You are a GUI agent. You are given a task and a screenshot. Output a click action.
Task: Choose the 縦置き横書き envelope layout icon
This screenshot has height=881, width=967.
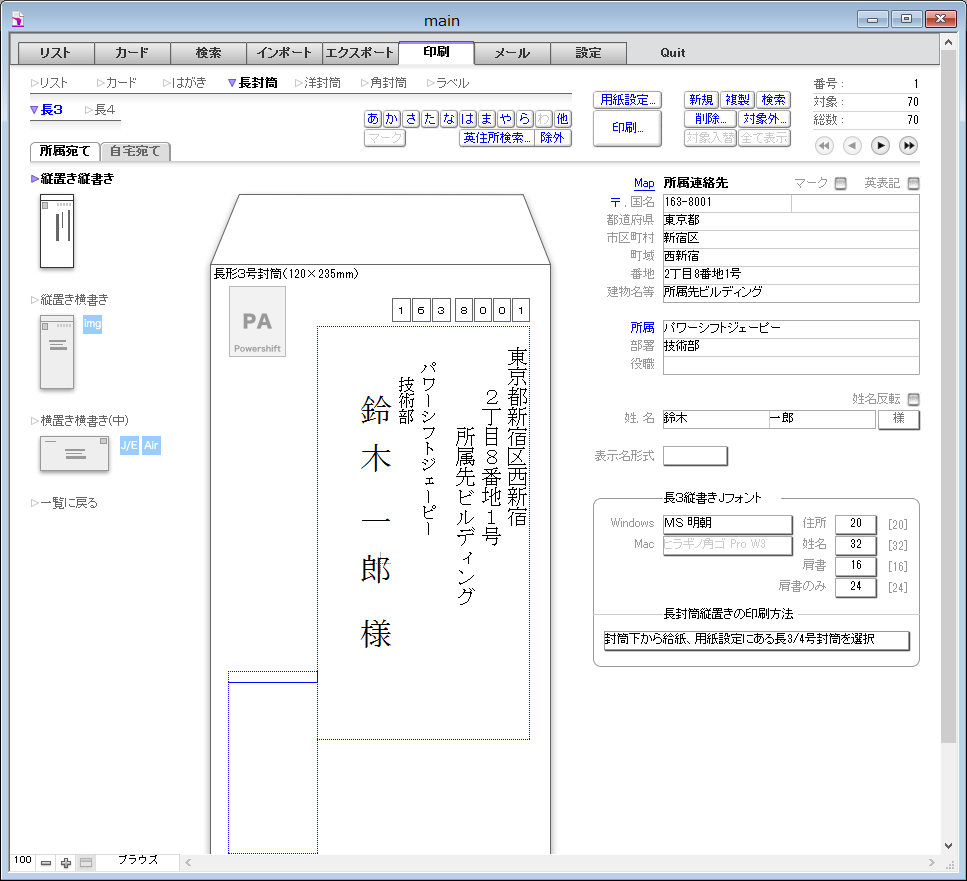(x=57, y=352)
